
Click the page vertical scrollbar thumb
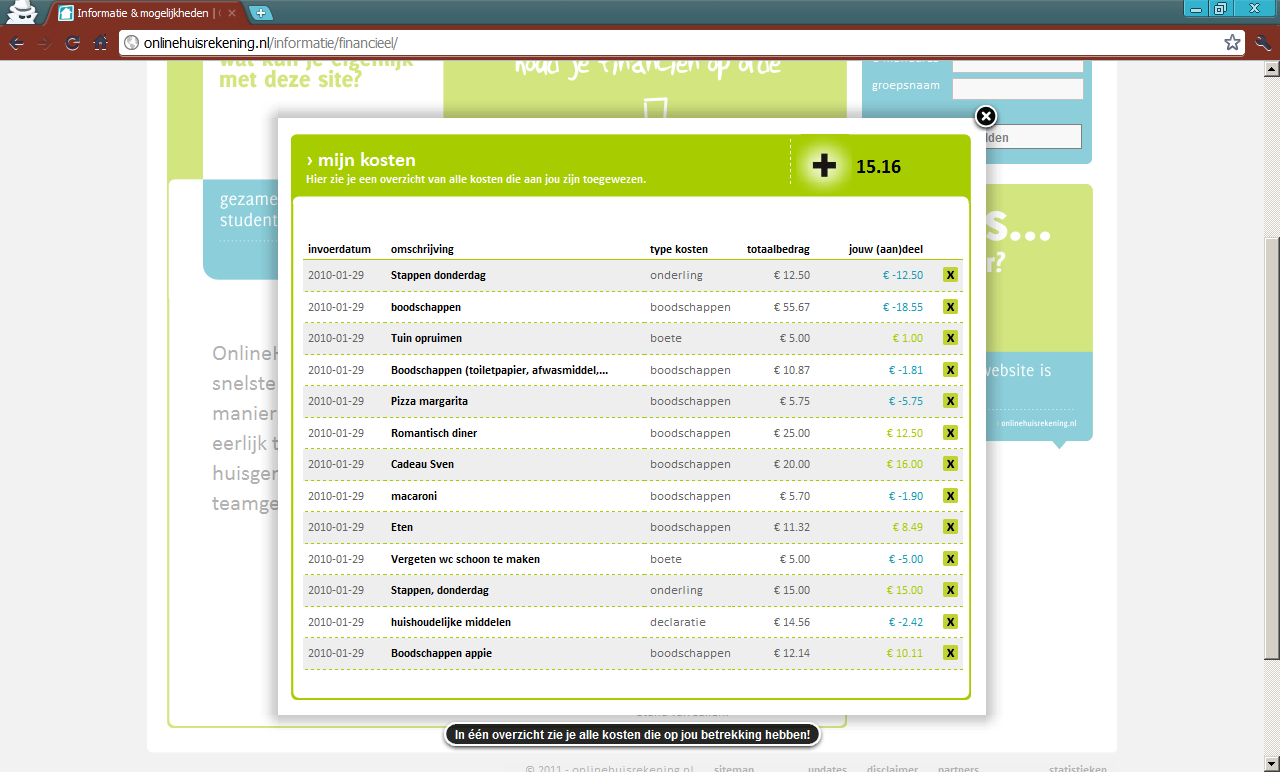pos(1271,448)
